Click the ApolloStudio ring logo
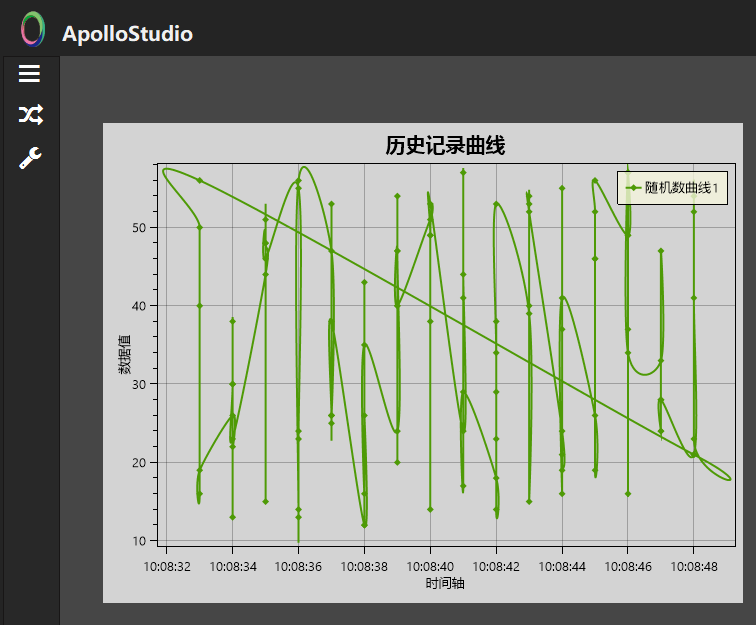 click(33, 29)
